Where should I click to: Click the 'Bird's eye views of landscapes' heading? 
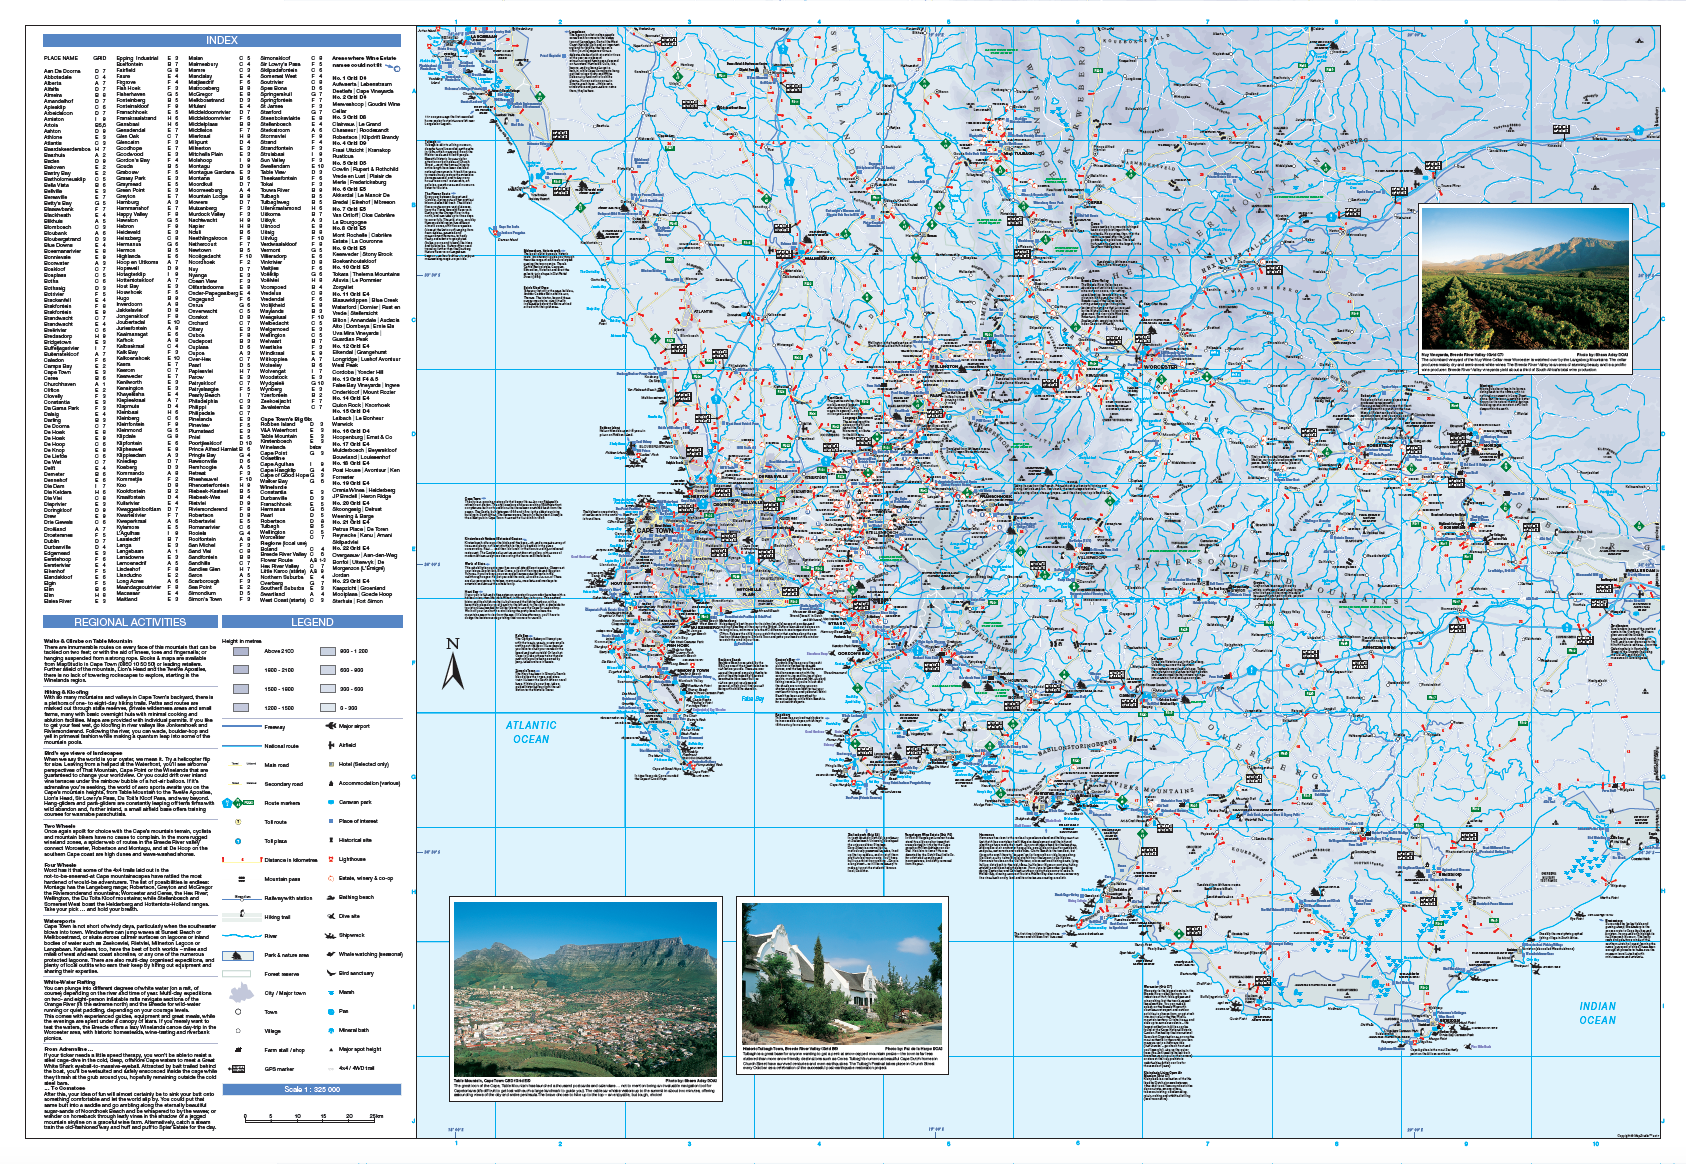pos(83,753)
